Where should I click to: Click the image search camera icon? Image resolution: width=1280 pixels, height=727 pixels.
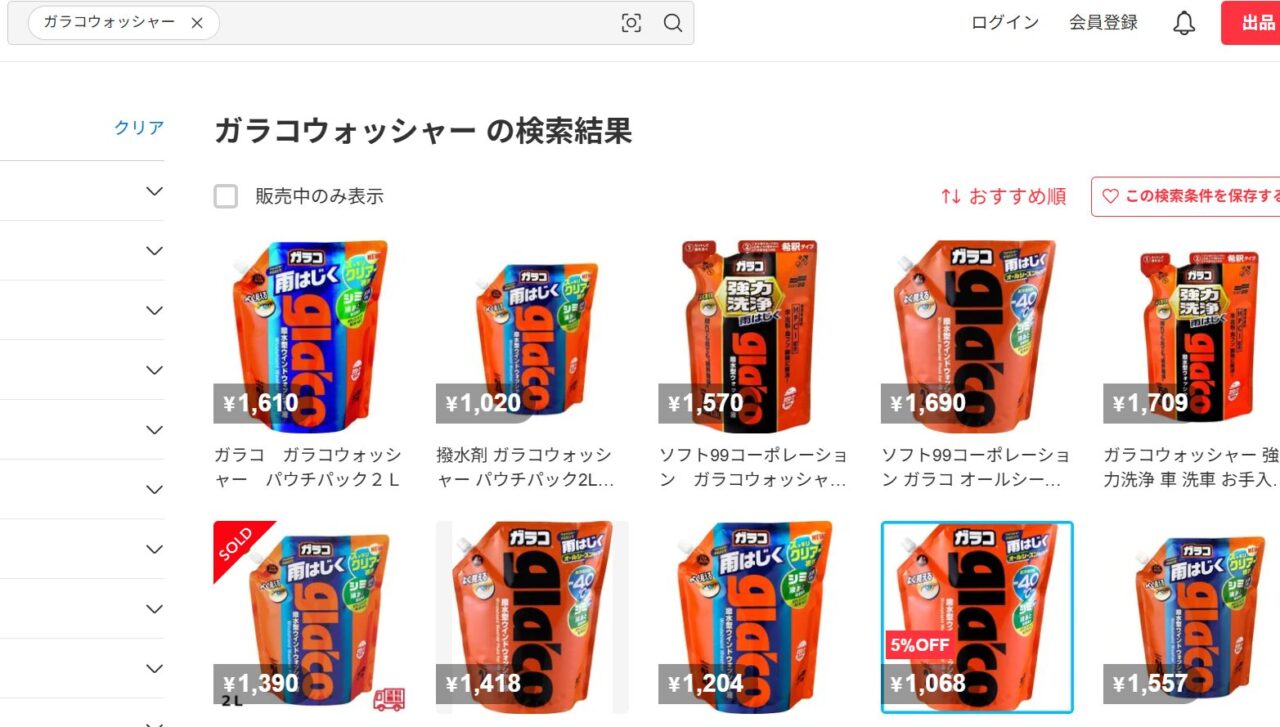(x=631, y=23)
